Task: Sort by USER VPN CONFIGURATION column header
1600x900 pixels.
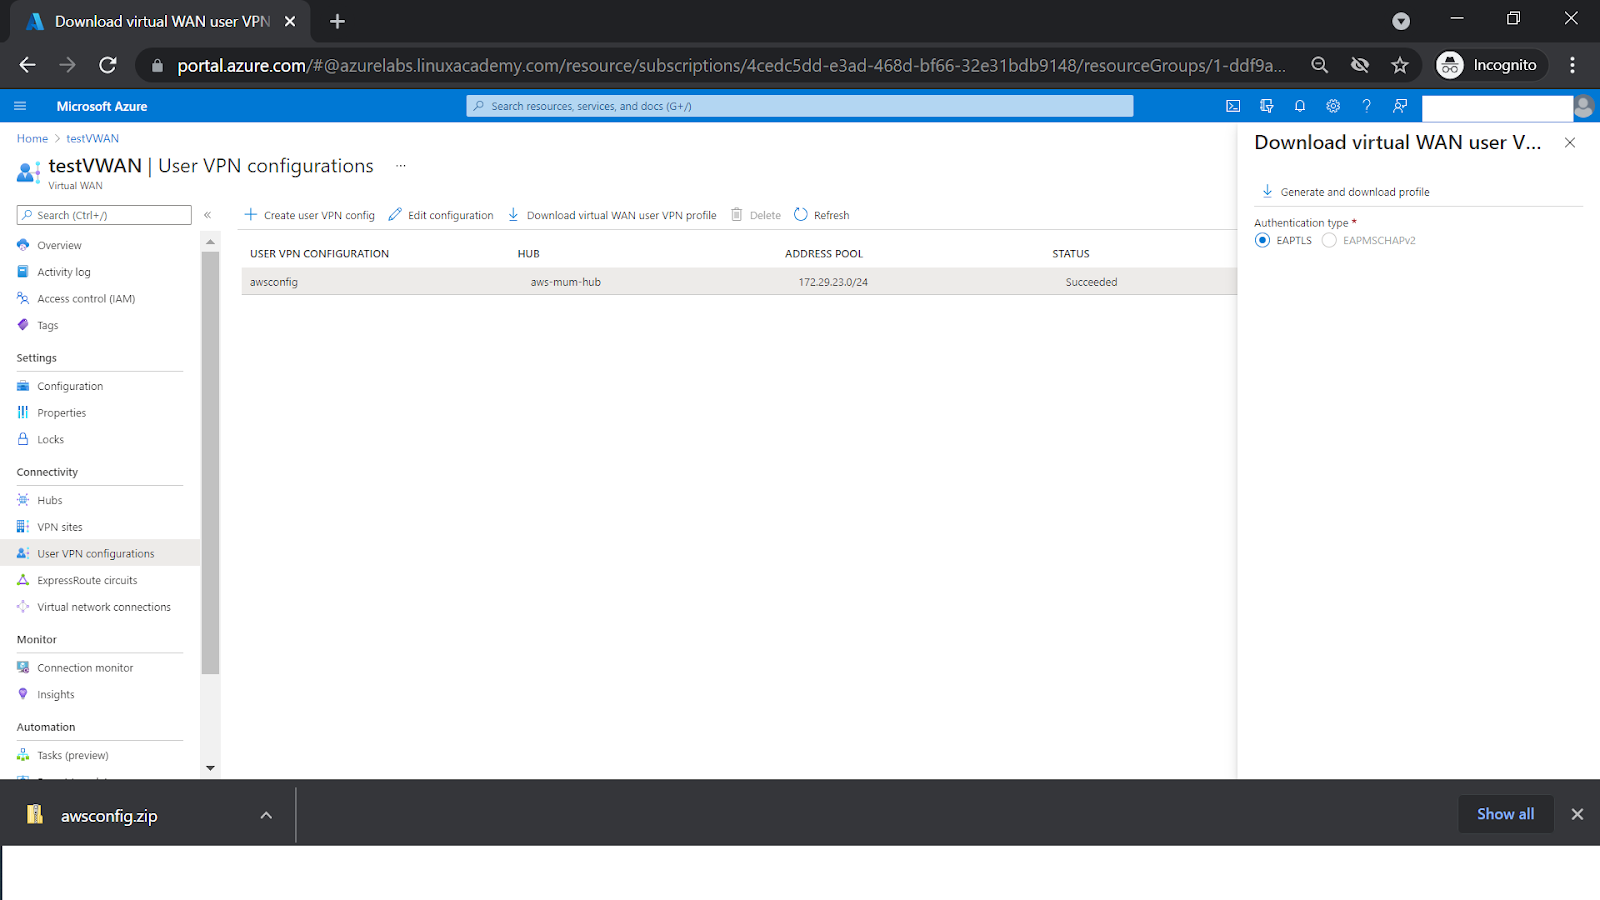Action: tap(319, 254)
